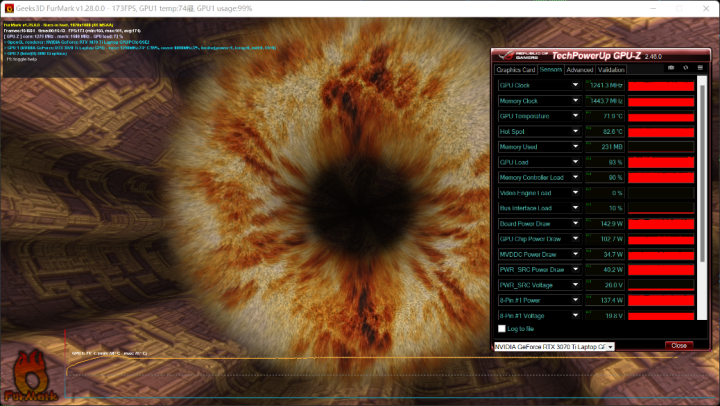Image resolution: width=720 pixels, height=406 pixels.
Task: Click the Hot Spot history graph
Action: point(661,131)
